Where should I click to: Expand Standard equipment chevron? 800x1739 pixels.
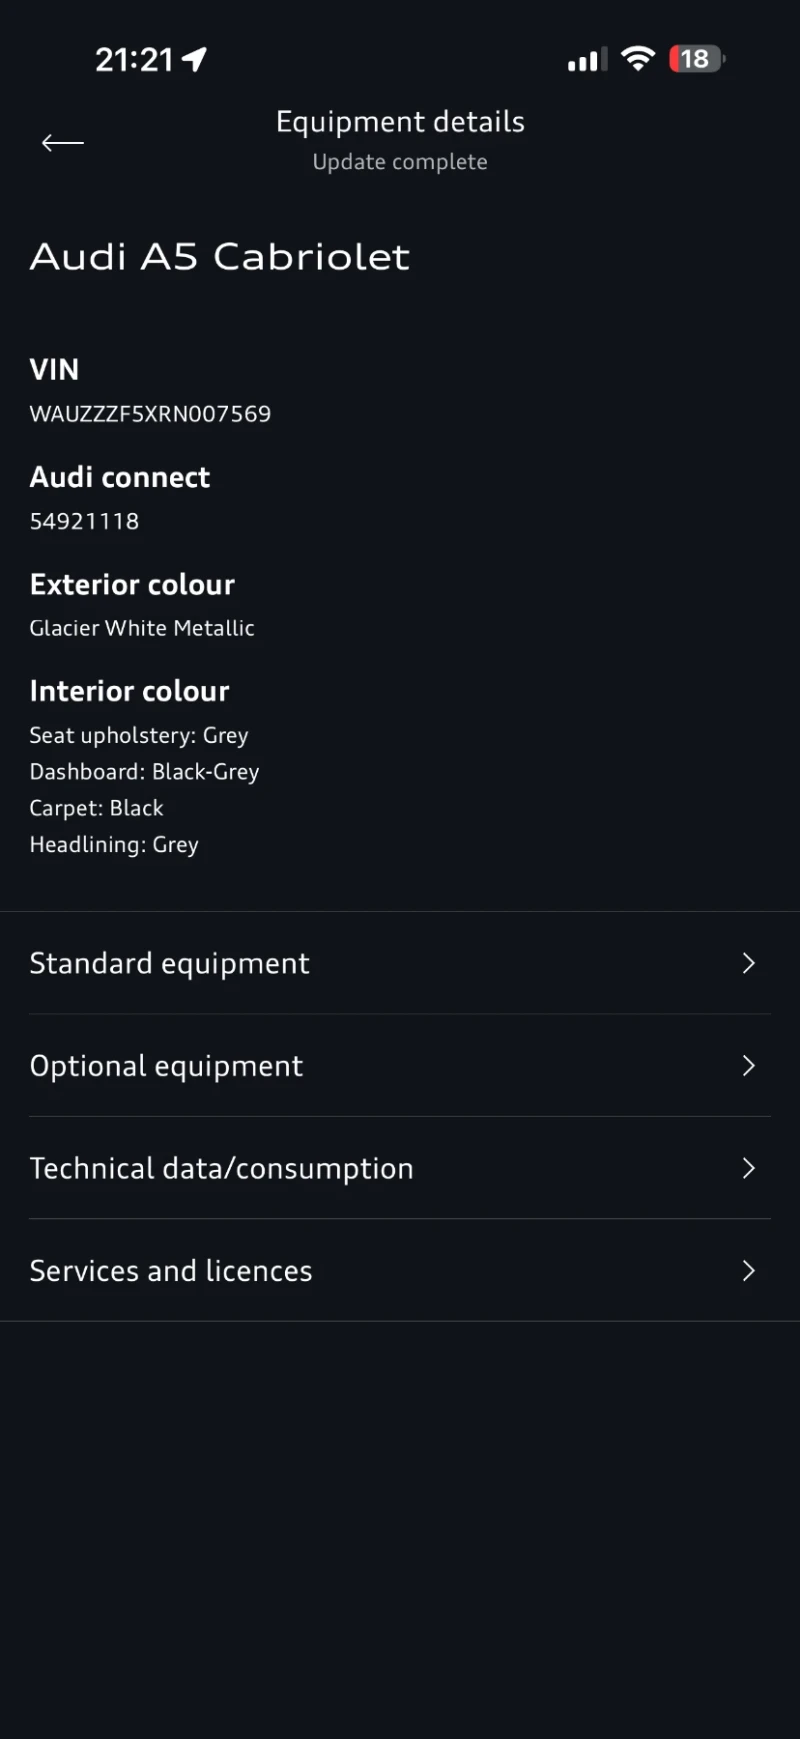748,963
